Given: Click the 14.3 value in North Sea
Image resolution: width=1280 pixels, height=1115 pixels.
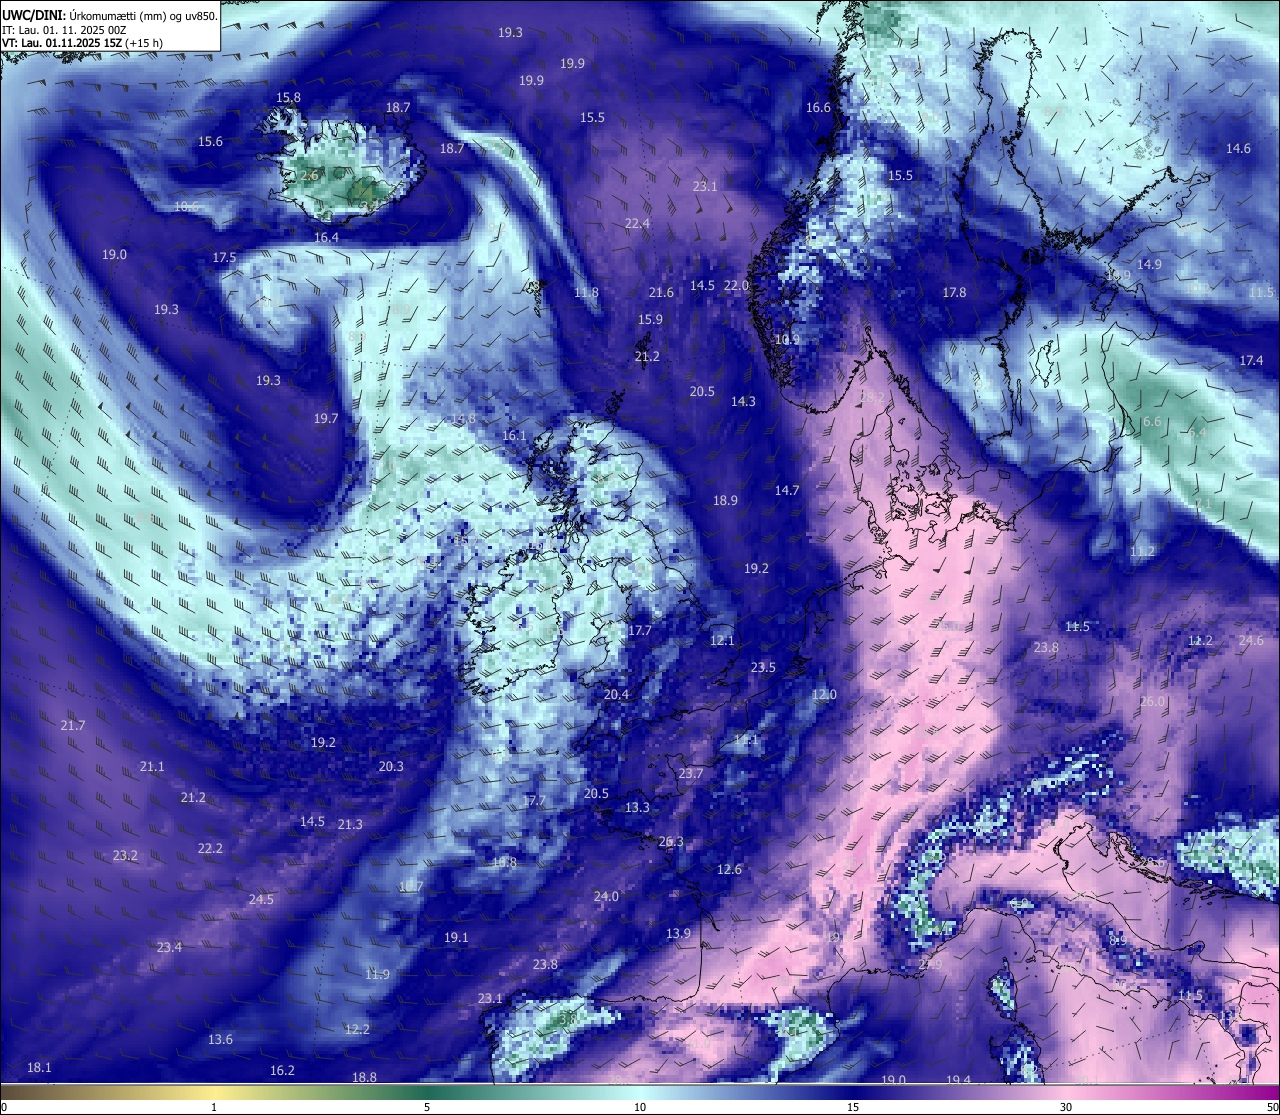Looking at the screenshot, I should click(743, 401).
